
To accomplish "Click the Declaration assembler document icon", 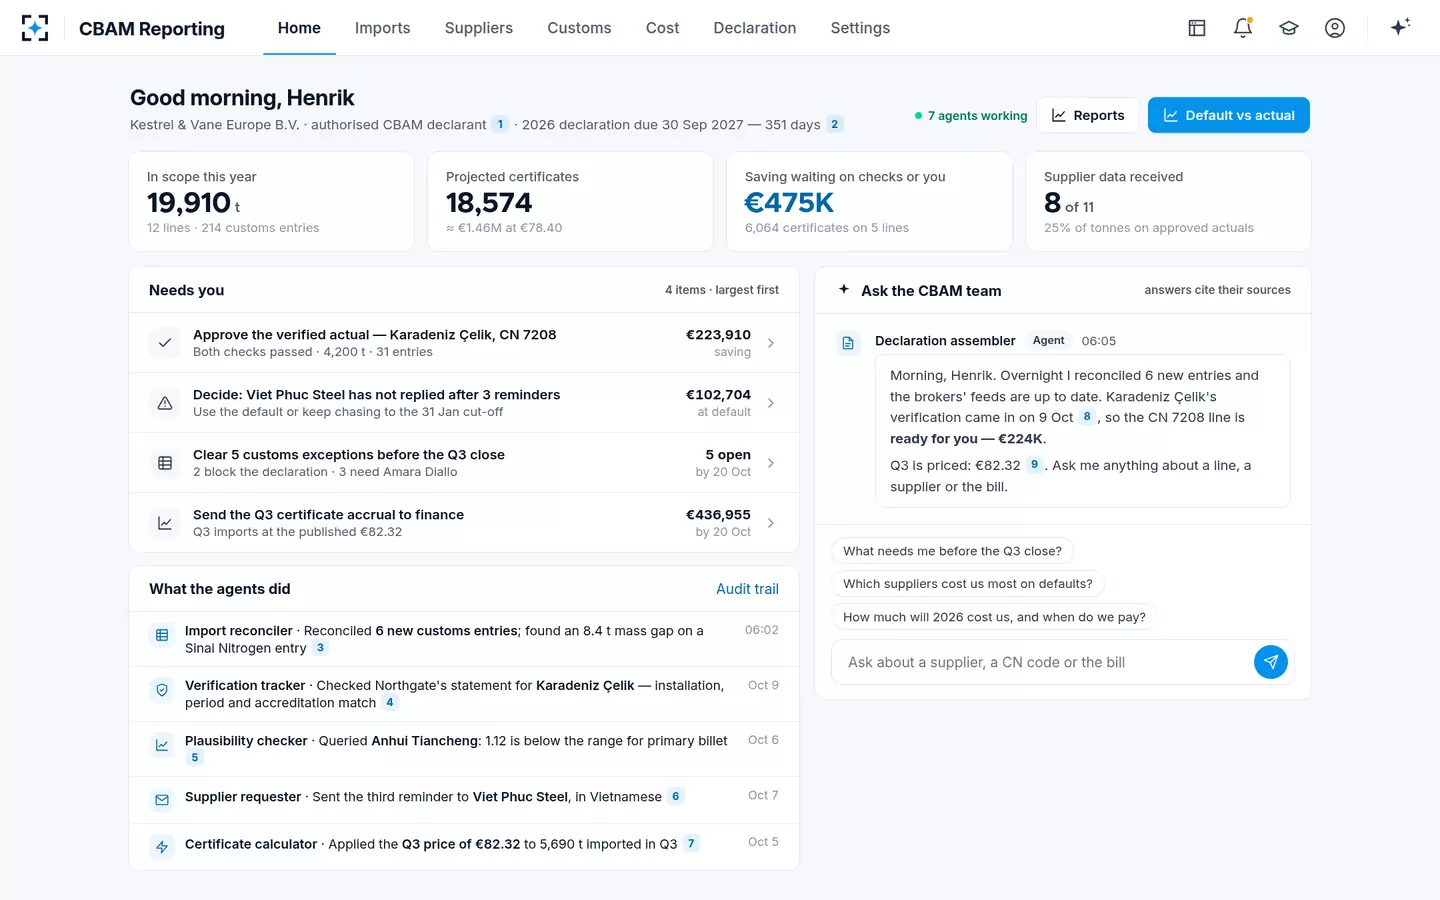I will (x=848, y=343).
